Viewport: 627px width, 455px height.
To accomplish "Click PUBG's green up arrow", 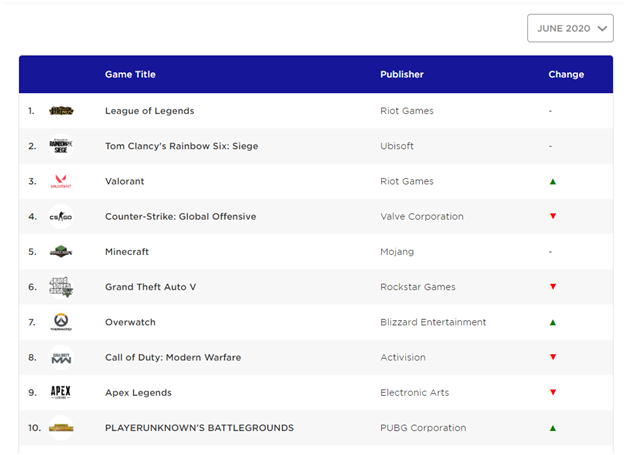I will (553, 428).
